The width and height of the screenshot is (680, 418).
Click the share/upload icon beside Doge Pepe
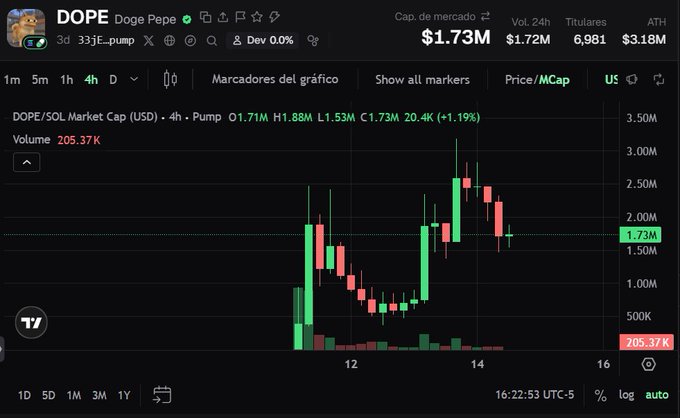click(222, 17)
